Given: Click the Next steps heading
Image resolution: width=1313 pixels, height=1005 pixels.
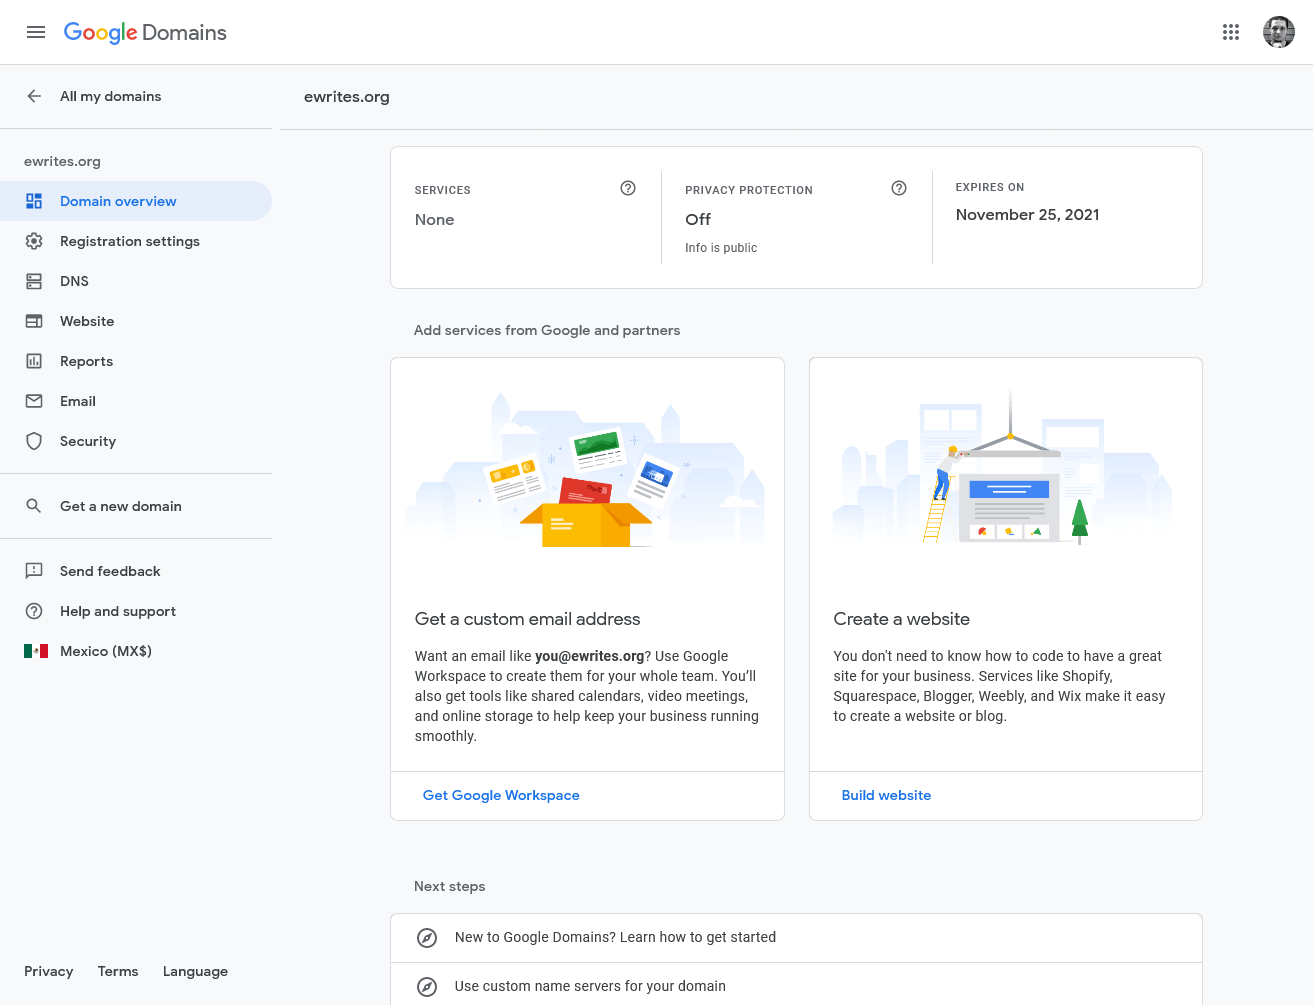Looking at the screenshot, I should (449, 886).
